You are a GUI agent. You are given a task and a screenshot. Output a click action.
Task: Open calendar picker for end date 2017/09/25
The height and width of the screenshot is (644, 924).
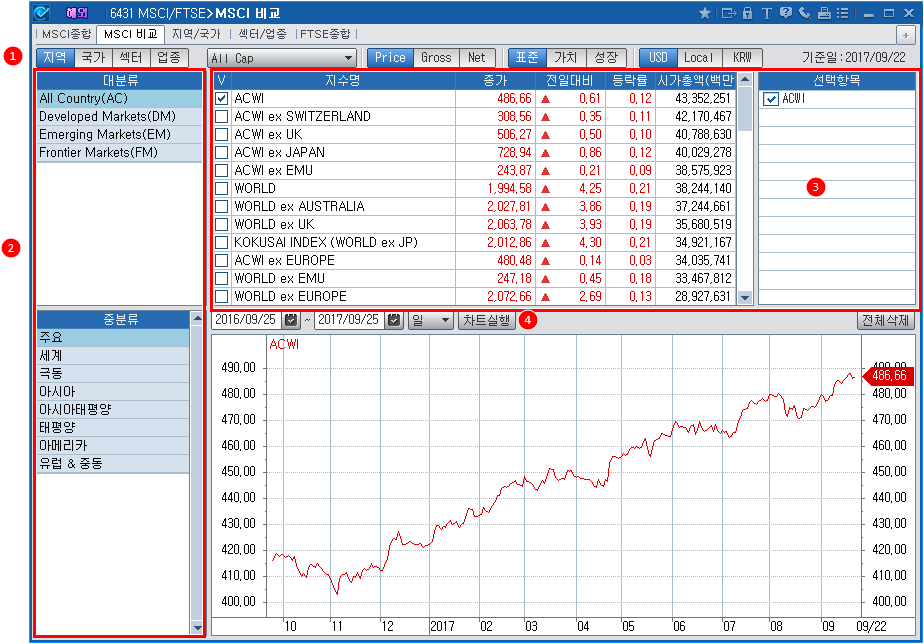point(394,320)
